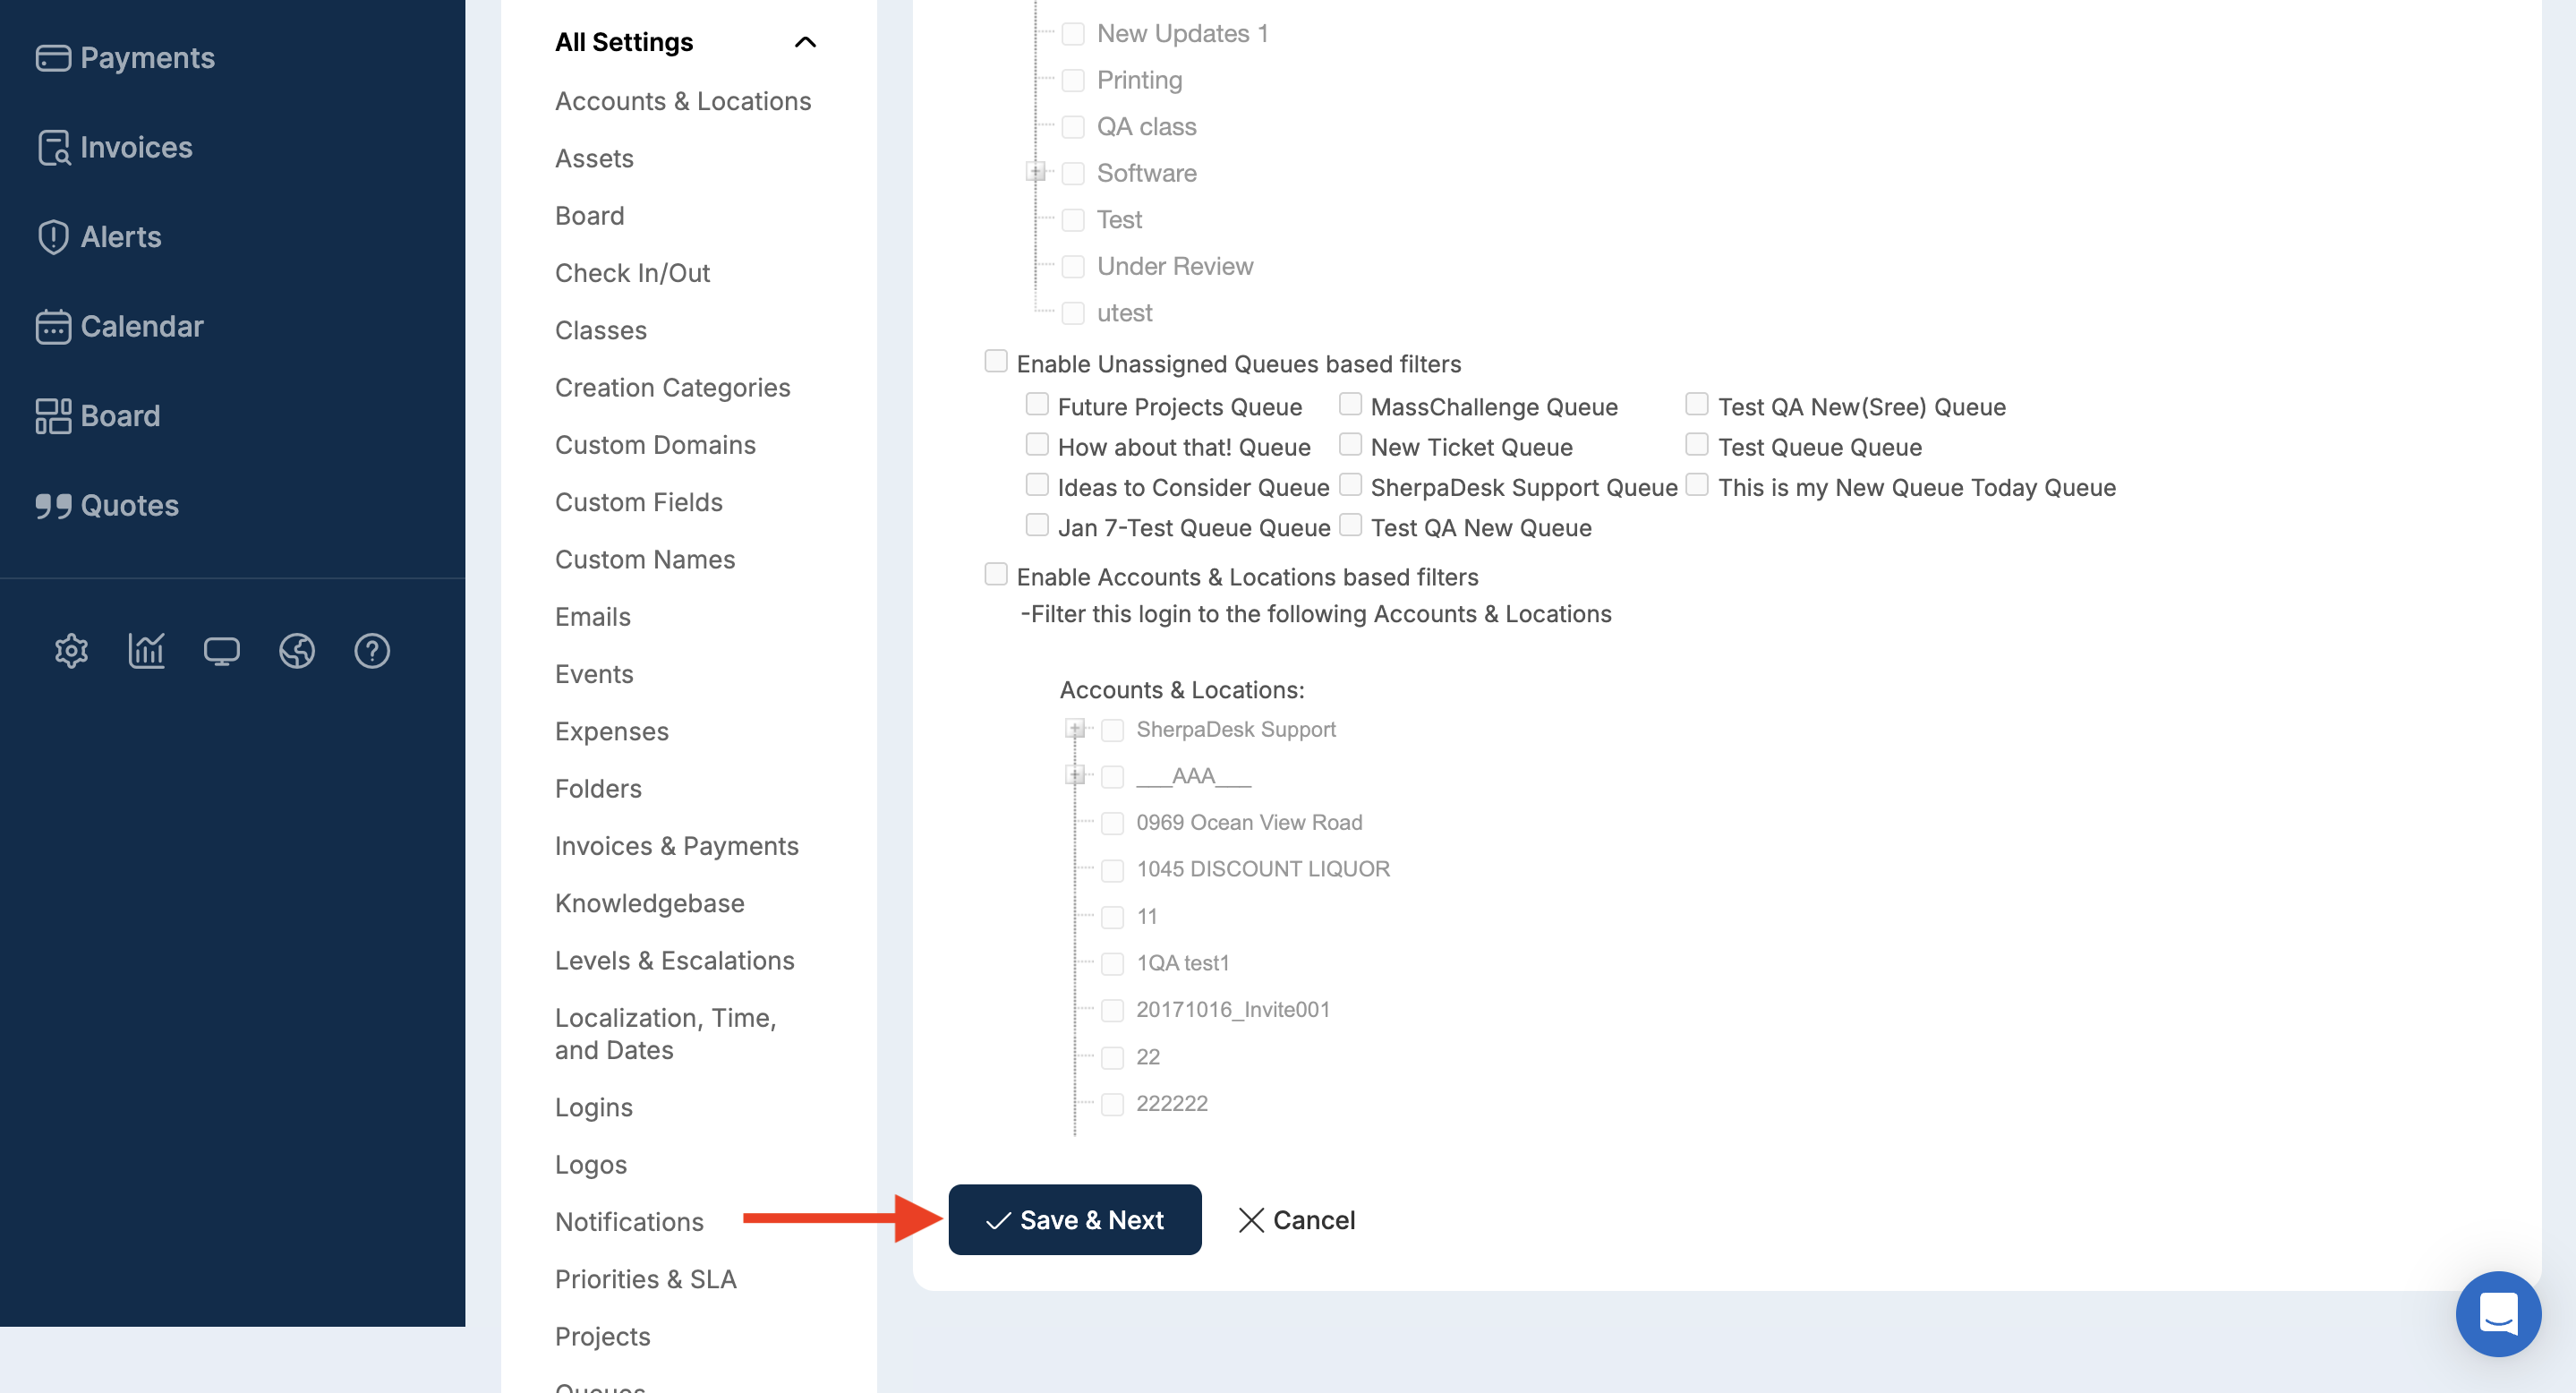Enable Accounts & Locations based filters checkbox
The height and width of the screenshot is (1393, 2576).
point(996,574)
